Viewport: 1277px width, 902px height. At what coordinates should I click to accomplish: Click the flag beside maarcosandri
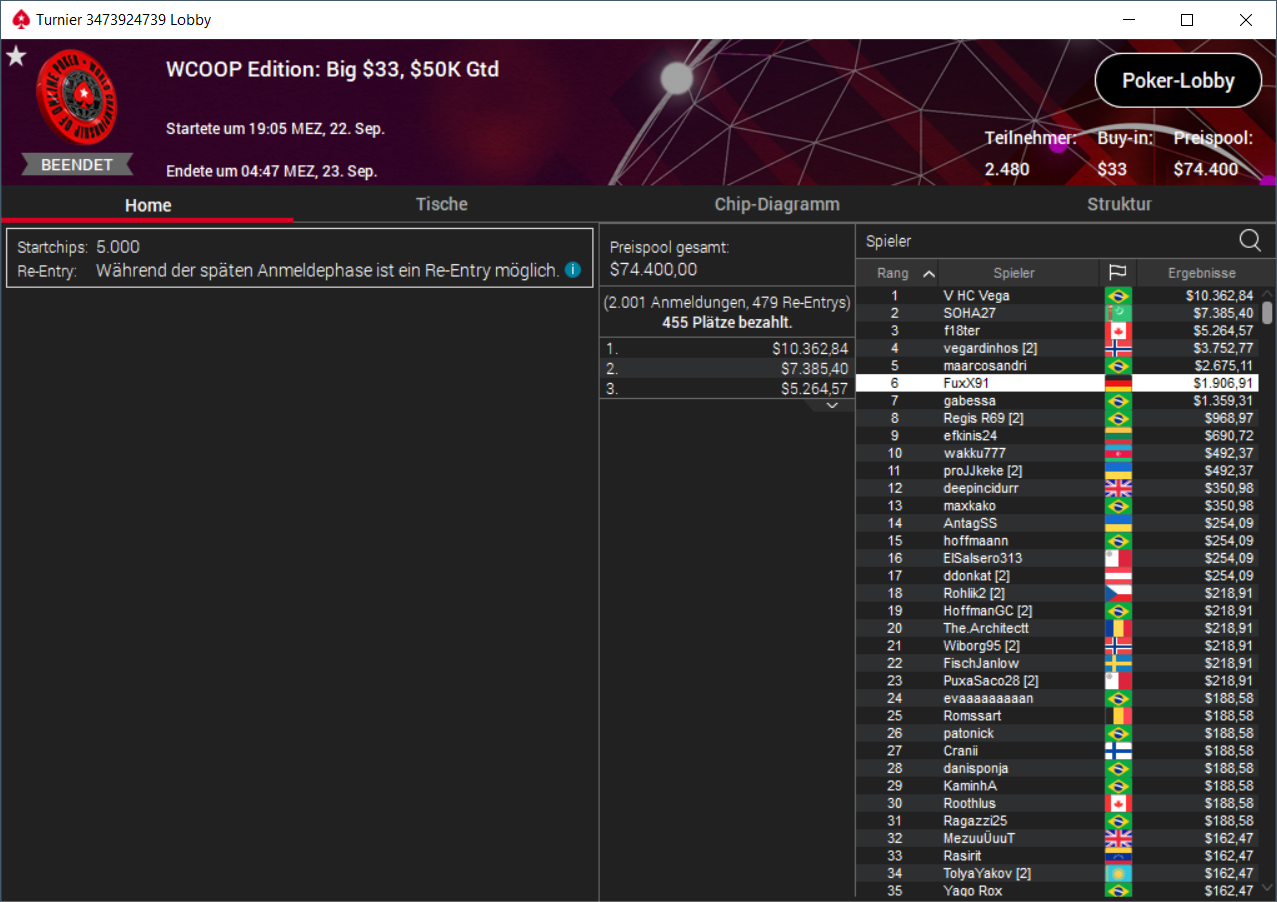pos(1117,366)
